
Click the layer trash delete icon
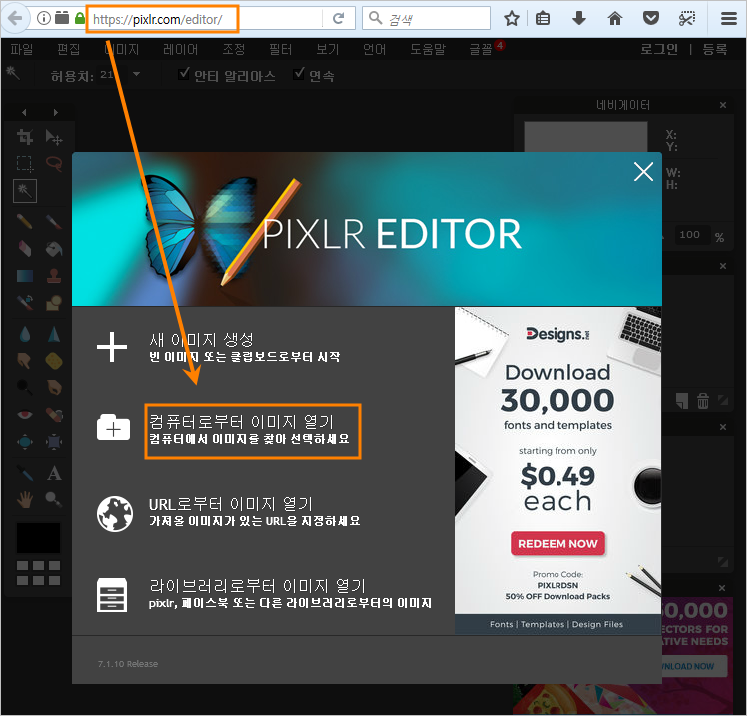coord(703,401)
